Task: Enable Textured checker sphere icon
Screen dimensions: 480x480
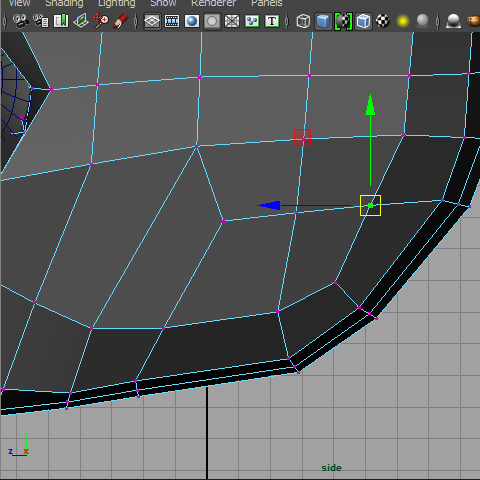Action: point(383,21)
